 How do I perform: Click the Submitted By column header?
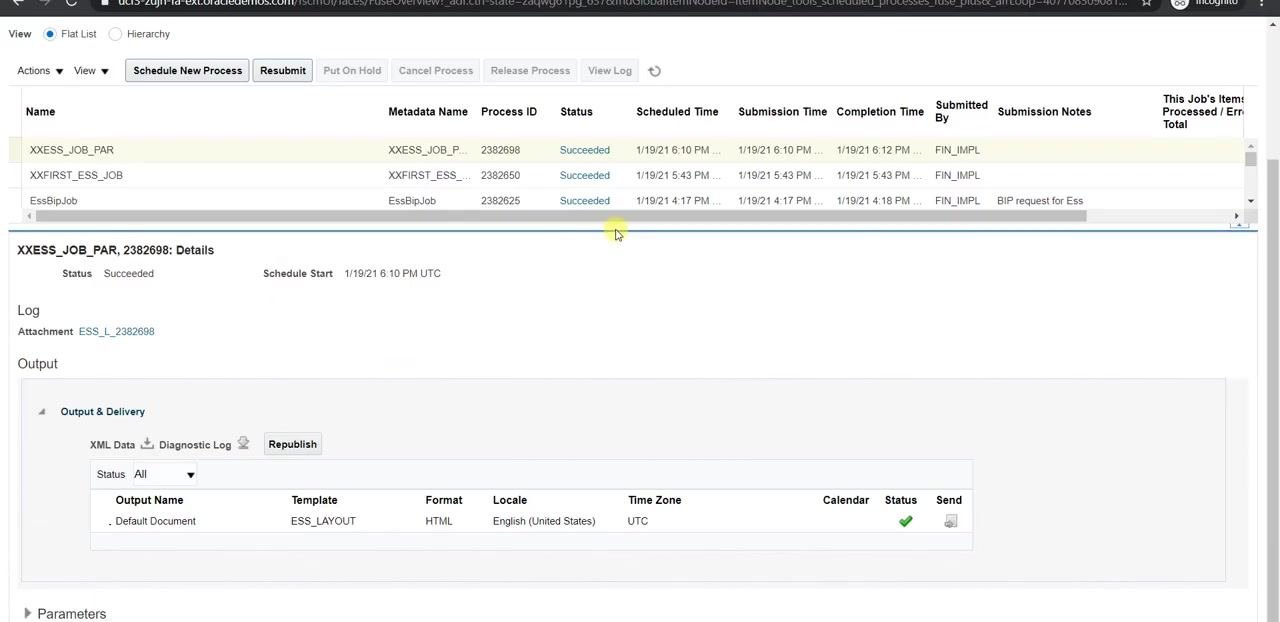tap(962, 111)
